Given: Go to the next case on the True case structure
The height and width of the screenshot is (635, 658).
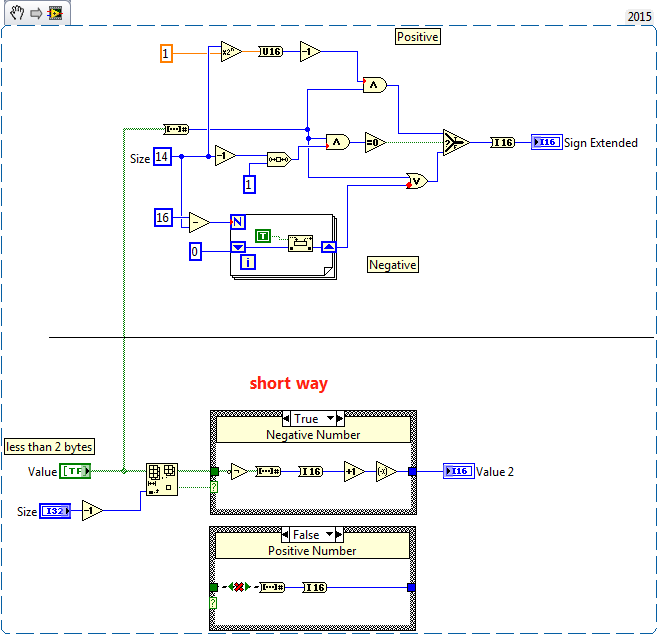Looking at the screenshot, I should point(340,418).
